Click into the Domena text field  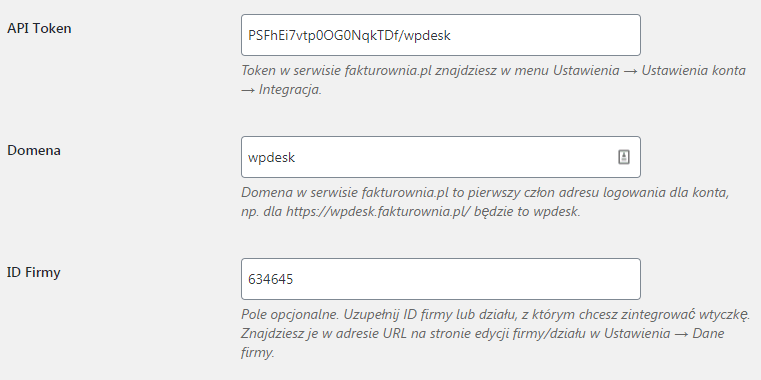(441, 157)
